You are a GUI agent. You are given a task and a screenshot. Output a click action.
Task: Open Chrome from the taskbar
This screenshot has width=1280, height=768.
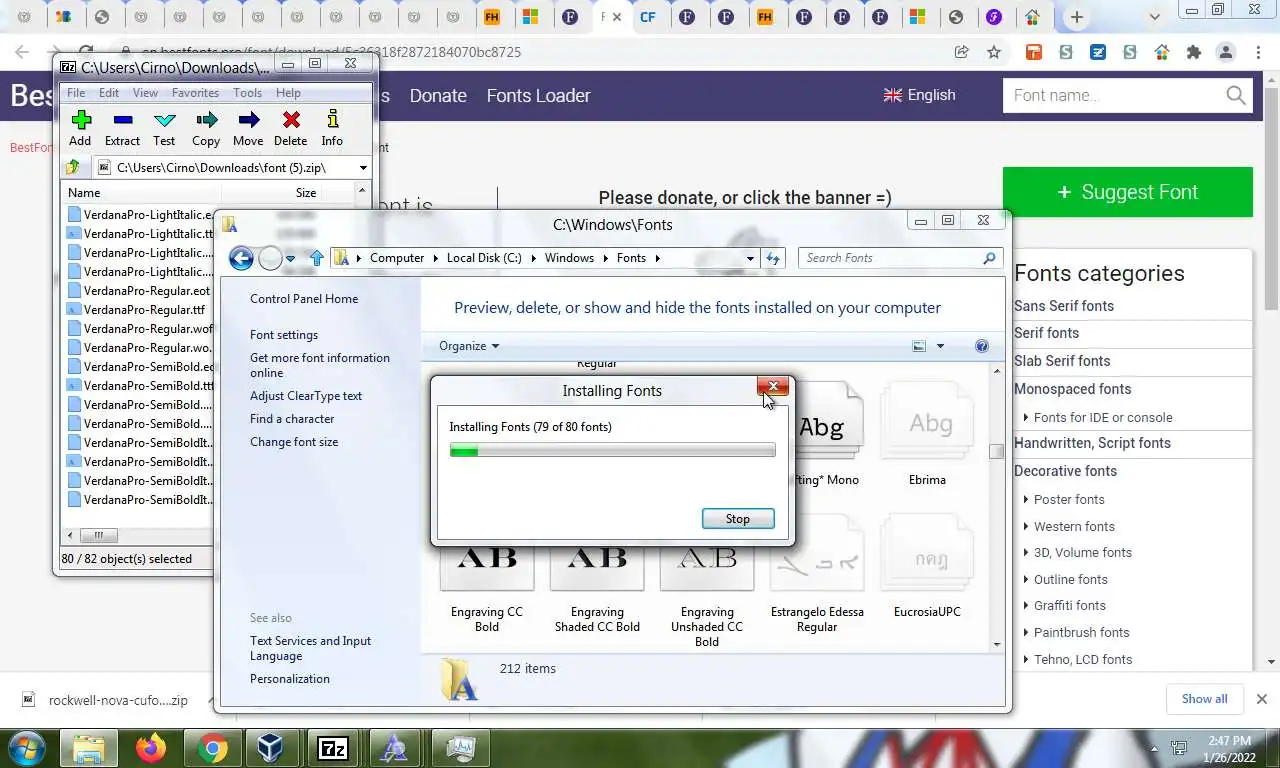coord(211,748)
